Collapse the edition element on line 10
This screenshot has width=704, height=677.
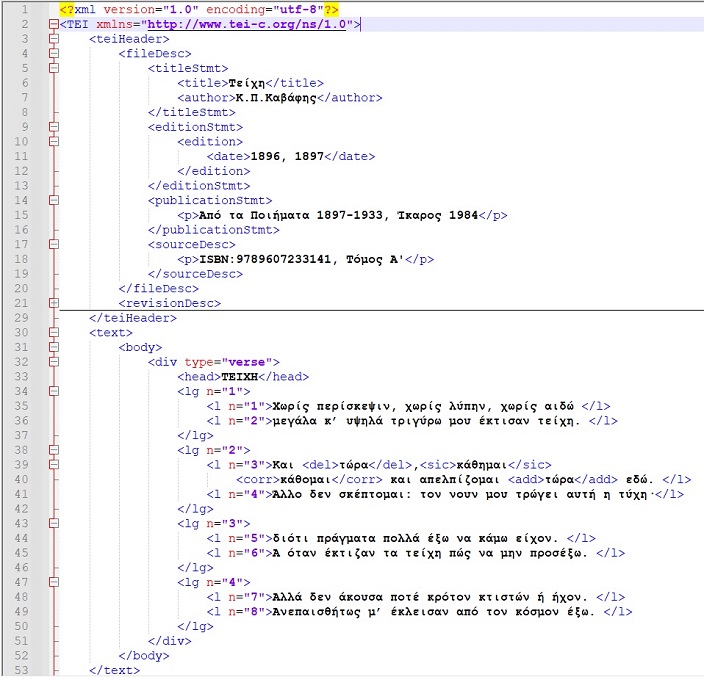[x=54, y=141]
